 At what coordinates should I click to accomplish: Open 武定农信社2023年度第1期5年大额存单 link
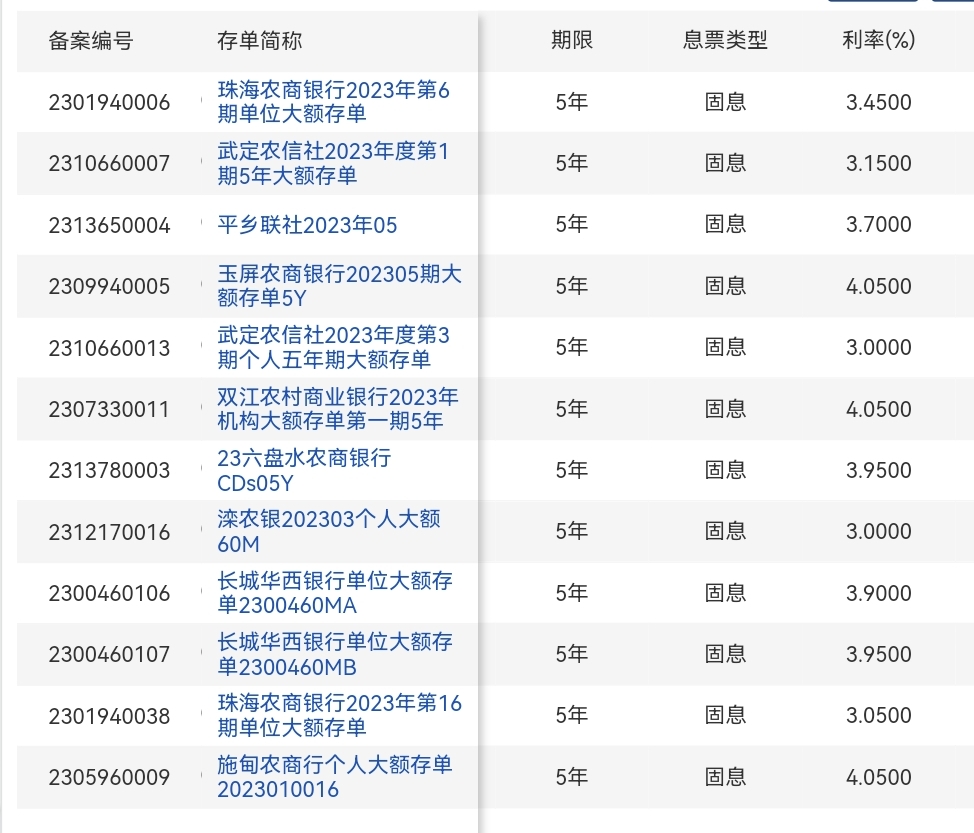click(x=333, y=163)
